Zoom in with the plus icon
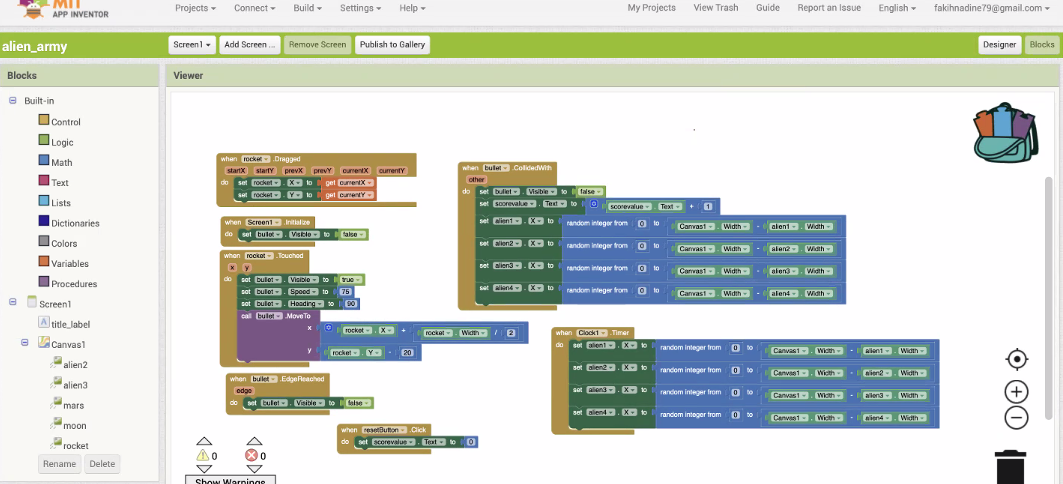The width and height of the screenshot is (1063, 484). point(1016,392)
